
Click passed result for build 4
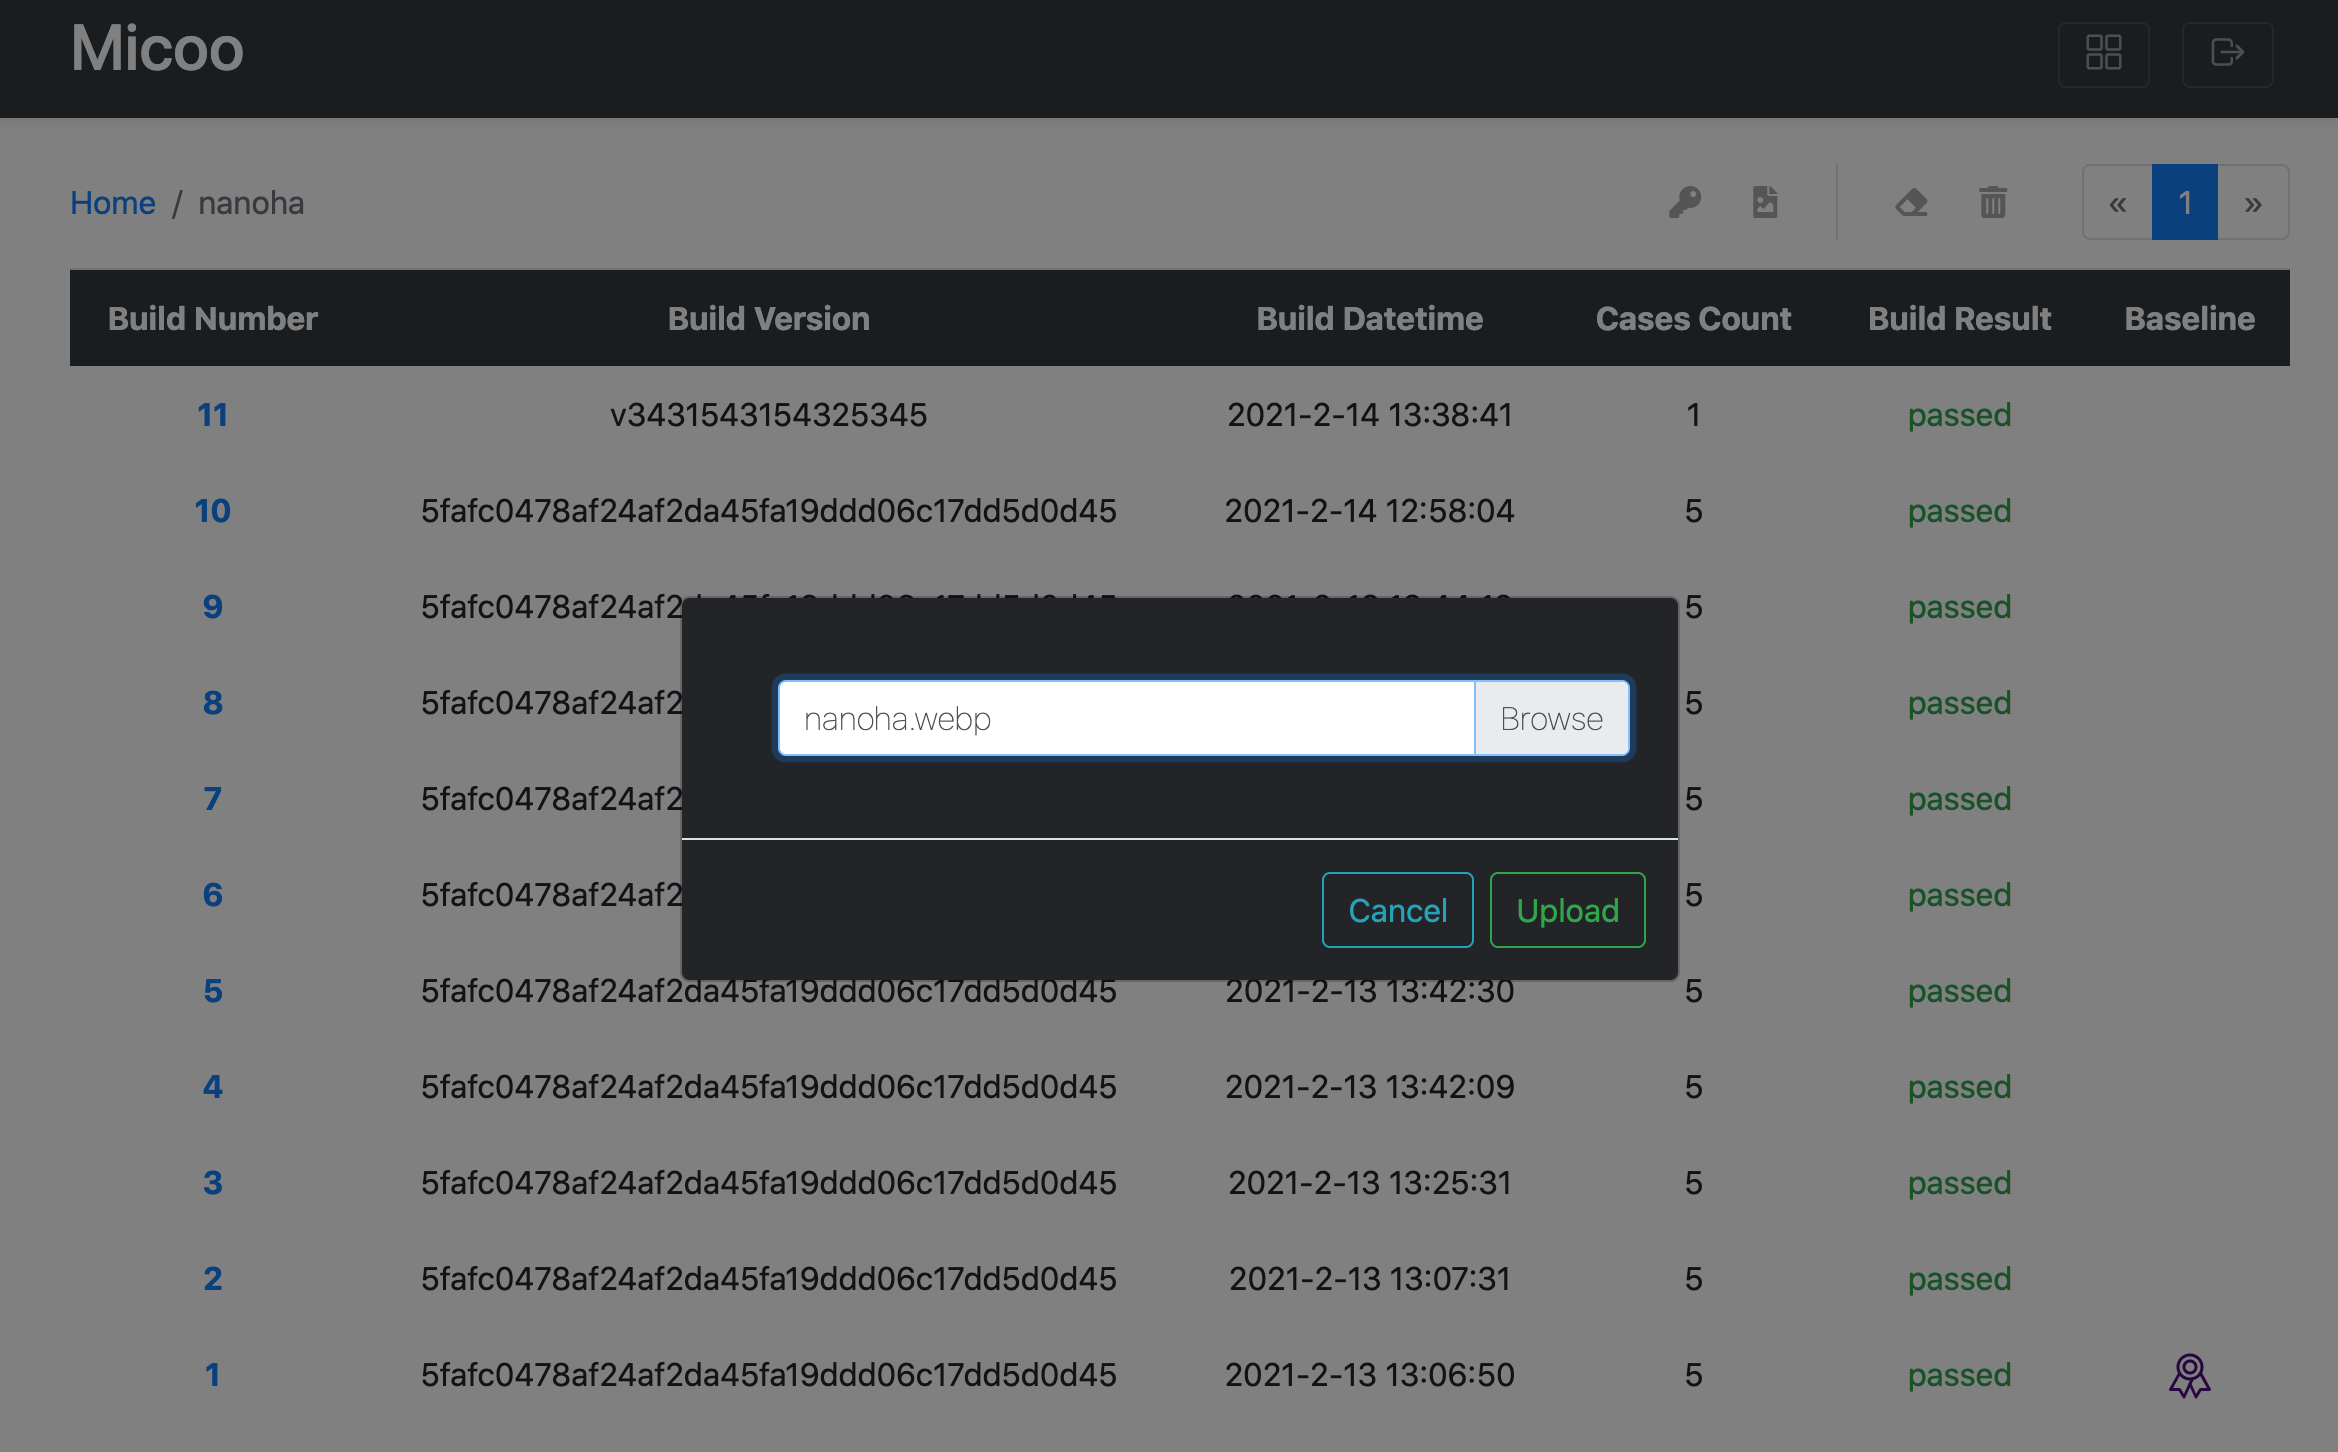click(1959, 1087)
